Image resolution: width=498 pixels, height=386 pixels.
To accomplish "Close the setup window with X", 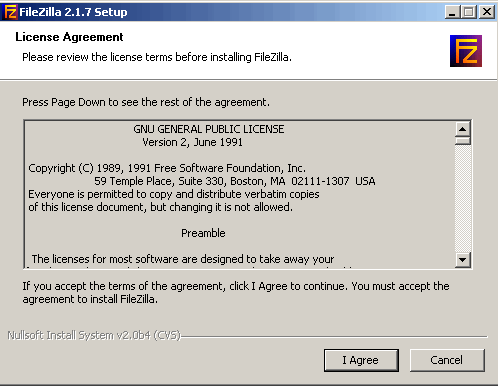I will point(487,12).
